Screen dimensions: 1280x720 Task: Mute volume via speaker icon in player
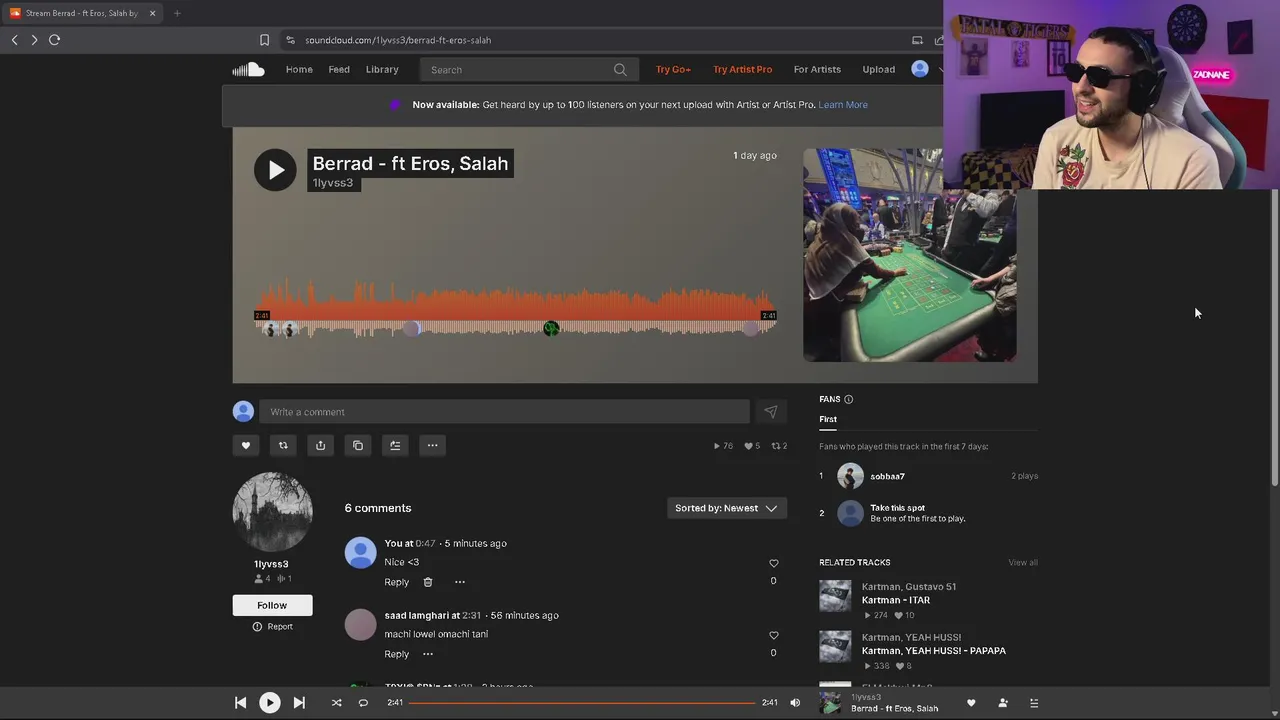(795, 703)
